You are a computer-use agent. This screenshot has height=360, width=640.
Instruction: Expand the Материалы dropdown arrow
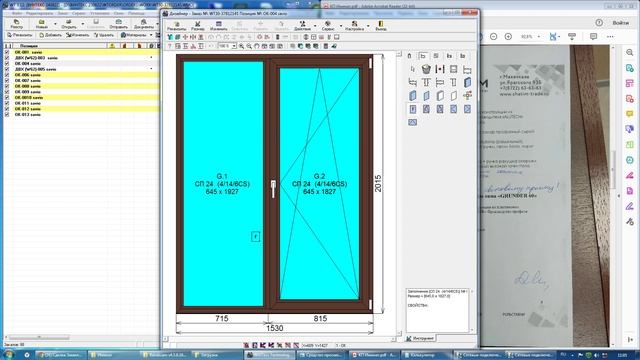pyautogui.click(x=151, y=35)
